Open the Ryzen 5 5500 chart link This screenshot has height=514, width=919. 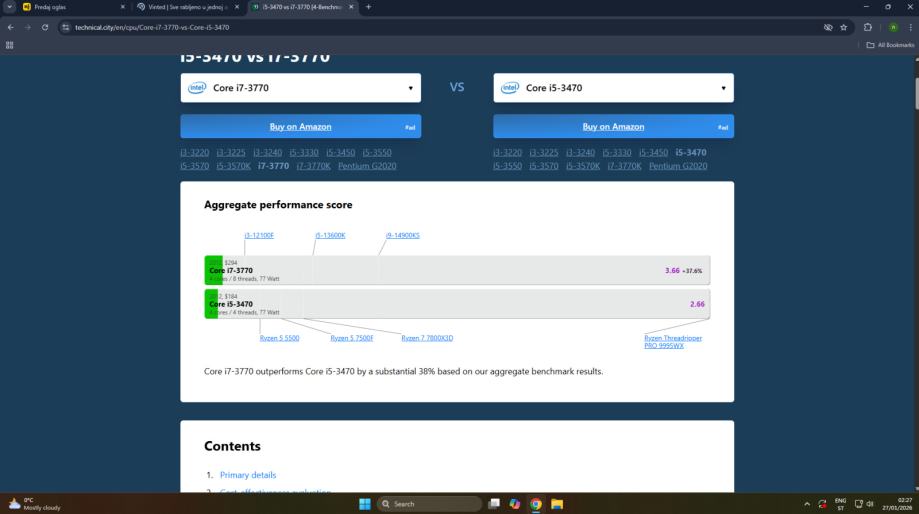[280, 338]
